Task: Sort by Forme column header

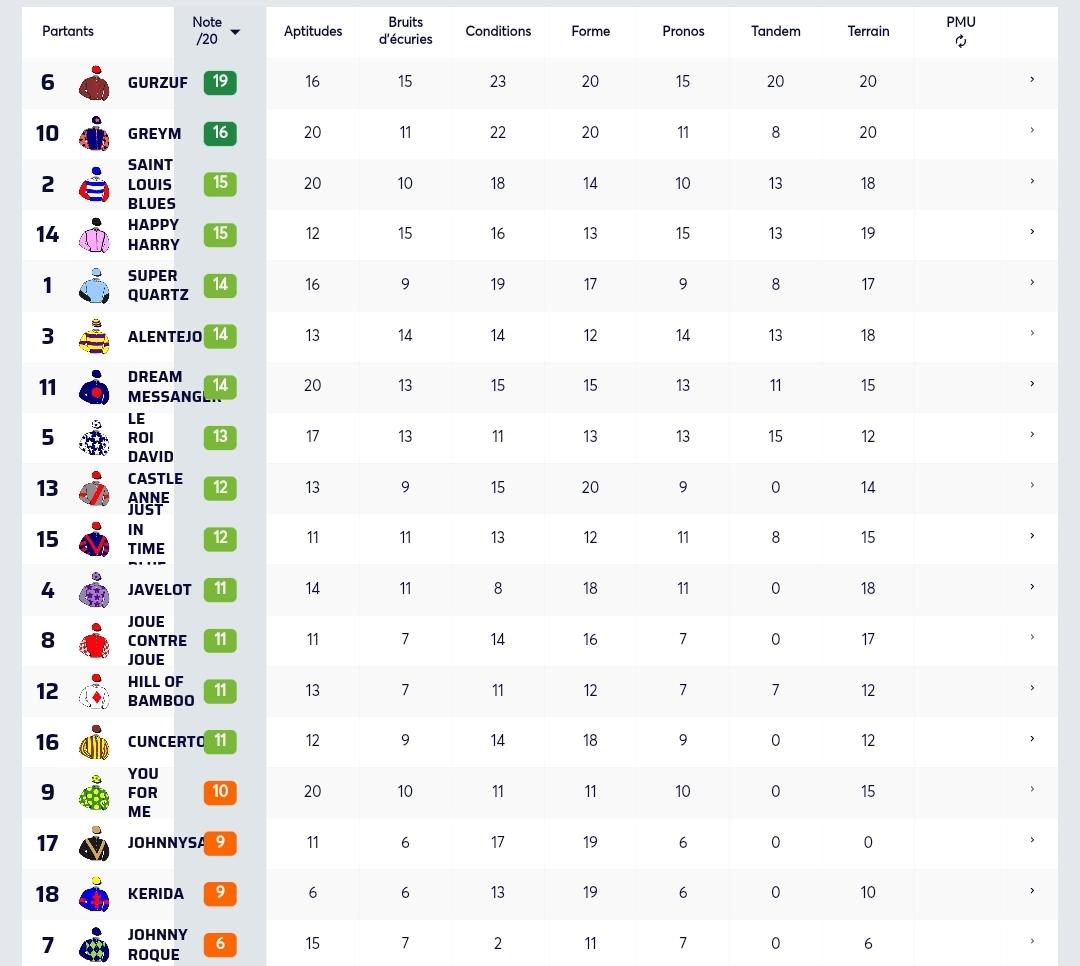Action: pyautogui.click(x=590, y=31)
